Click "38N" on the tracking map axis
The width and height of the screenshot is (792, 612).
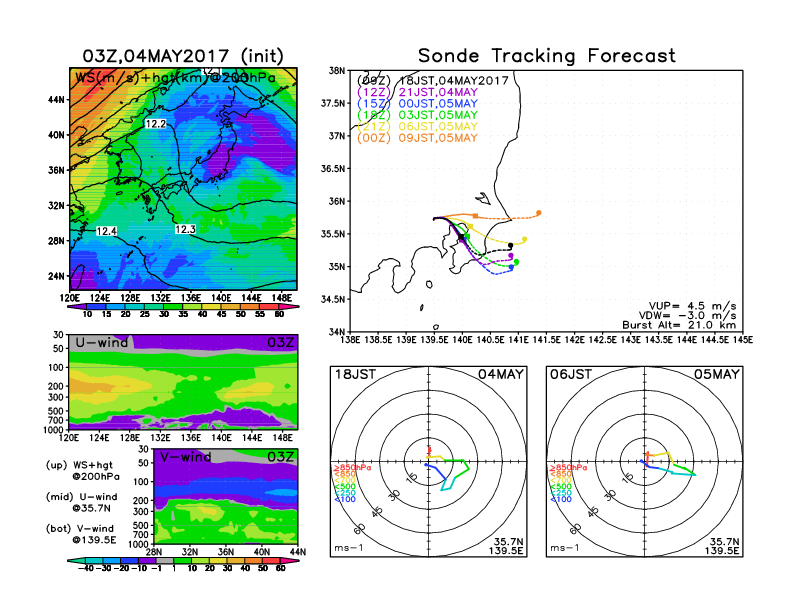coord(336,70)
